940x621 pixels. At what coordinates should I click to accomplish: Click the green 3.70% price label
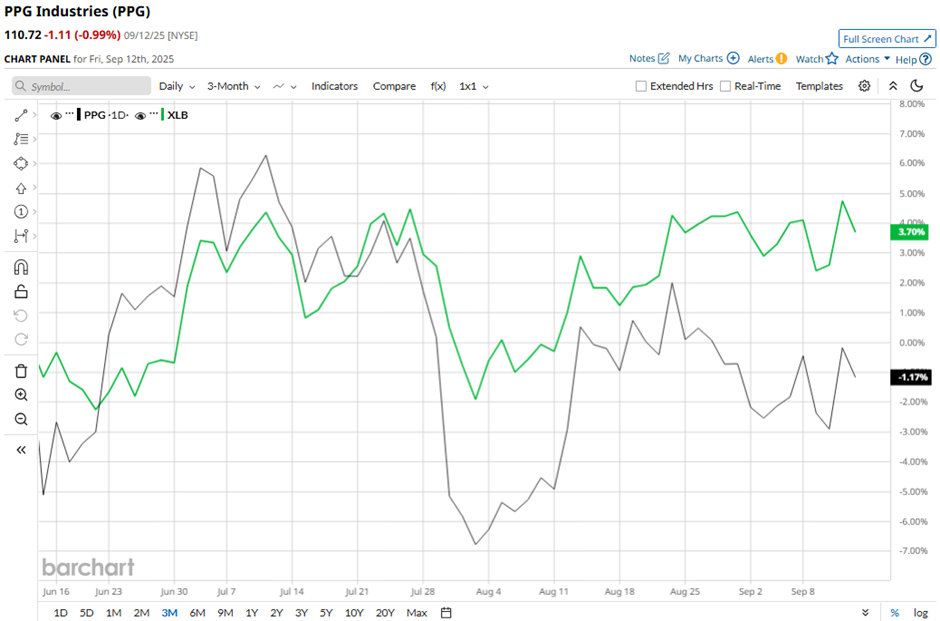click(x=911, y=232)
